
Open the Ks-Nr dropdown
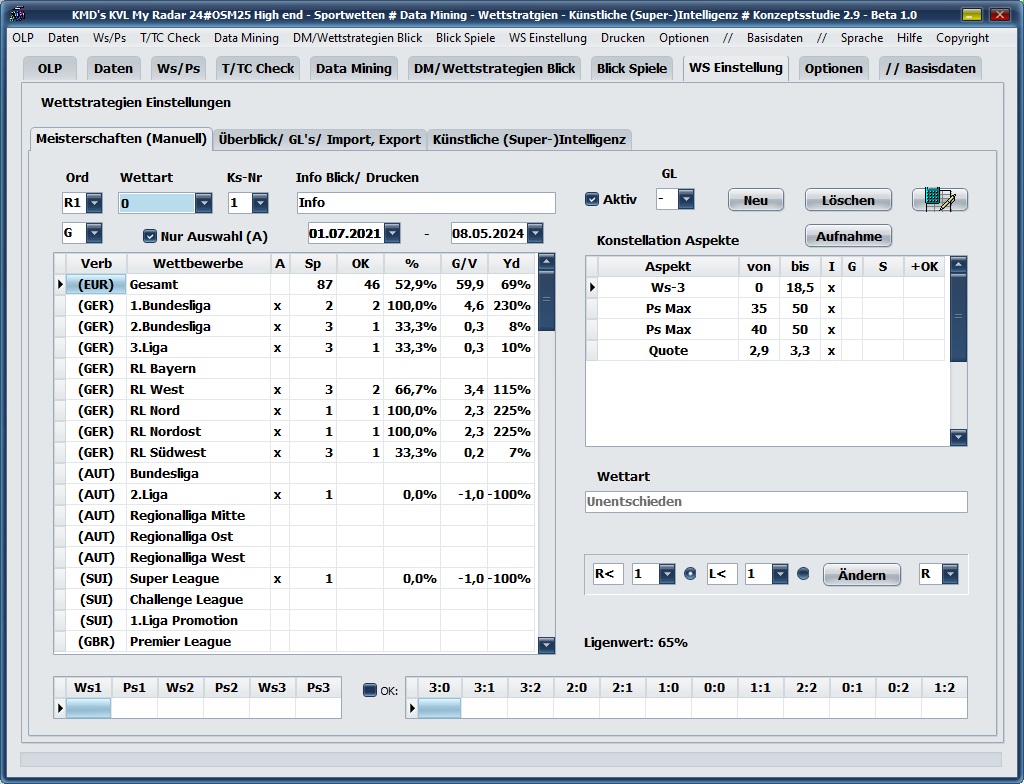point(260,203)
